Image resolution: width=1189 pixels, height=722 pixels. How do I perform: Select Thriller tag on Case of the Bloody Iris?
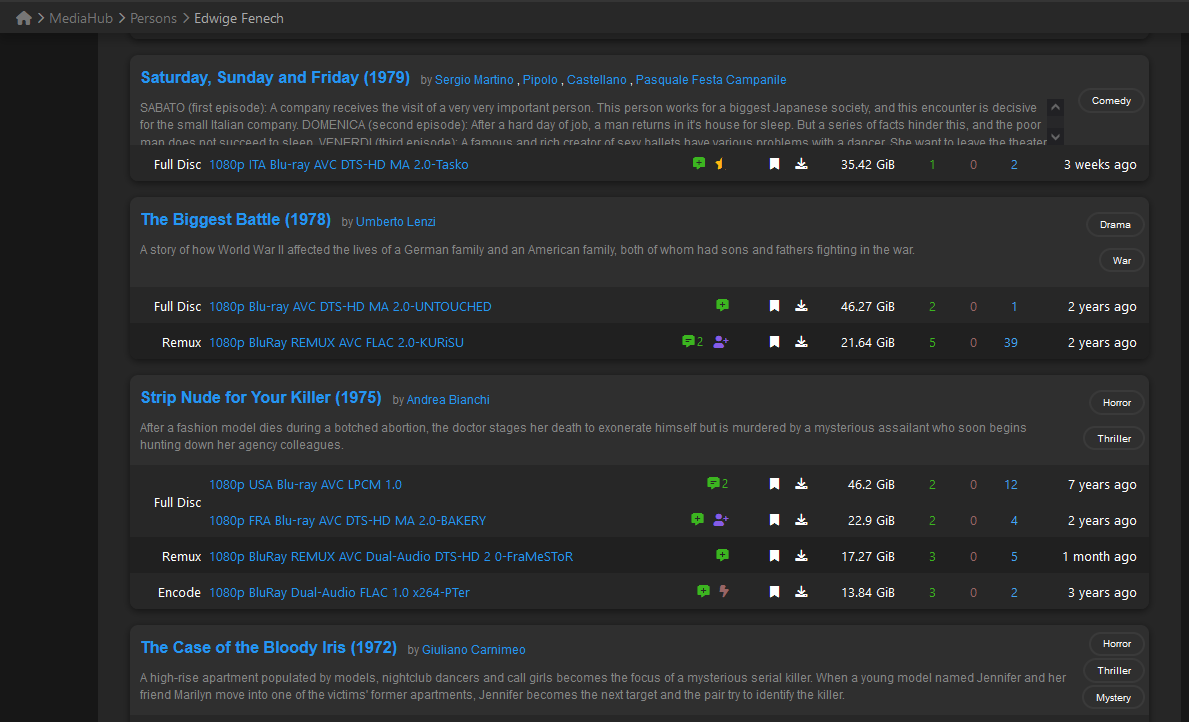coord(1114,670)
